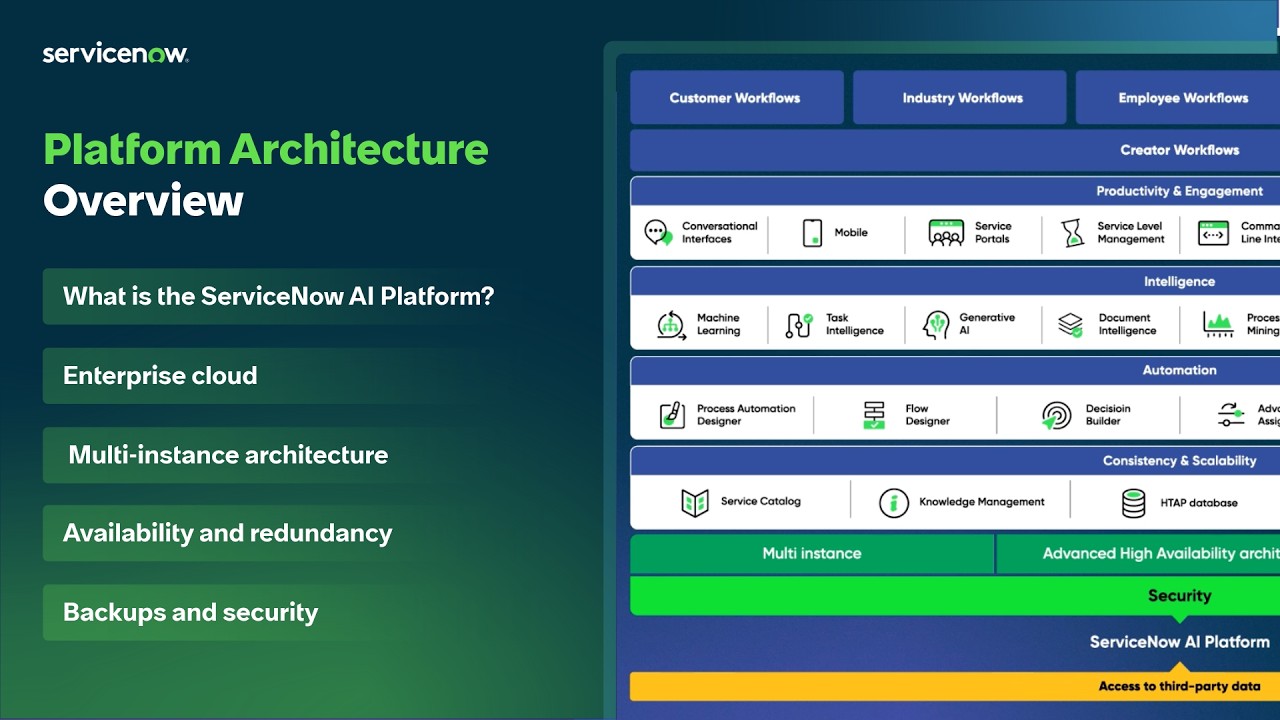The height and width of the screenshot is (720, 1280).
Task: Select the bright green Security bar
Action: coord(955,596)
